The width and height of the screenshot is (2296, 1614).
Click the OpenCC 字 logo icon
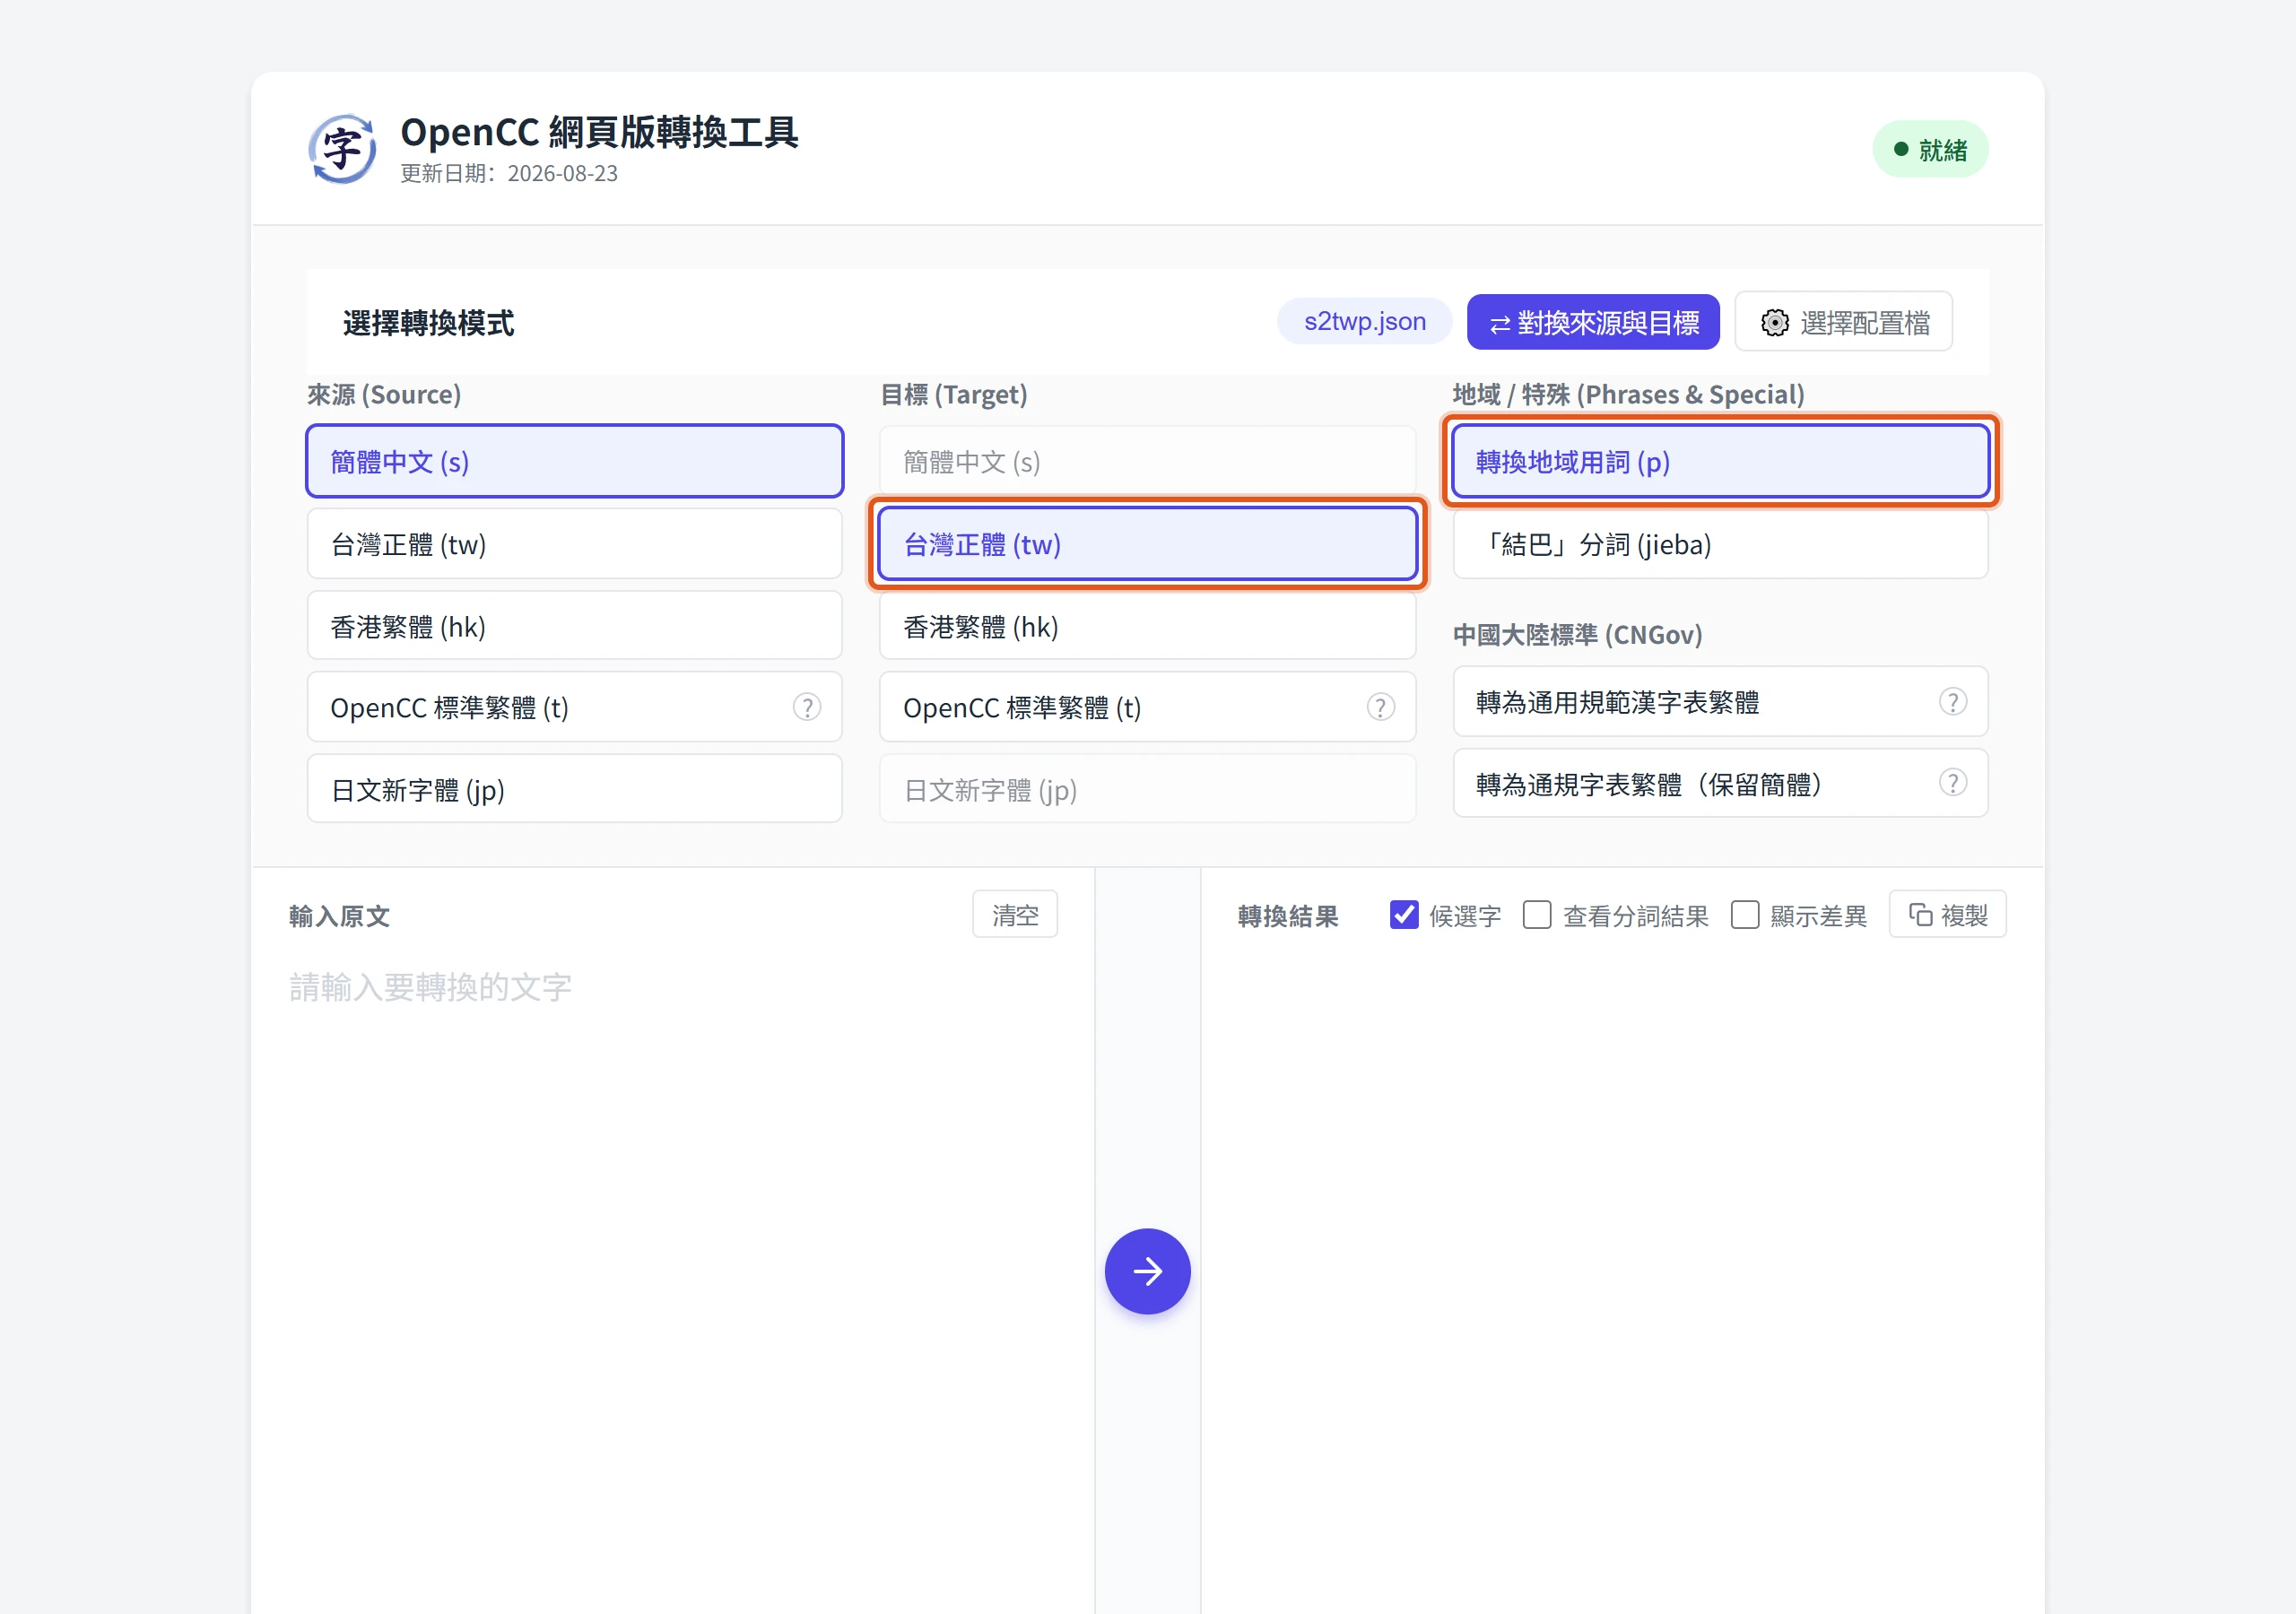click(x=342, y=148)
